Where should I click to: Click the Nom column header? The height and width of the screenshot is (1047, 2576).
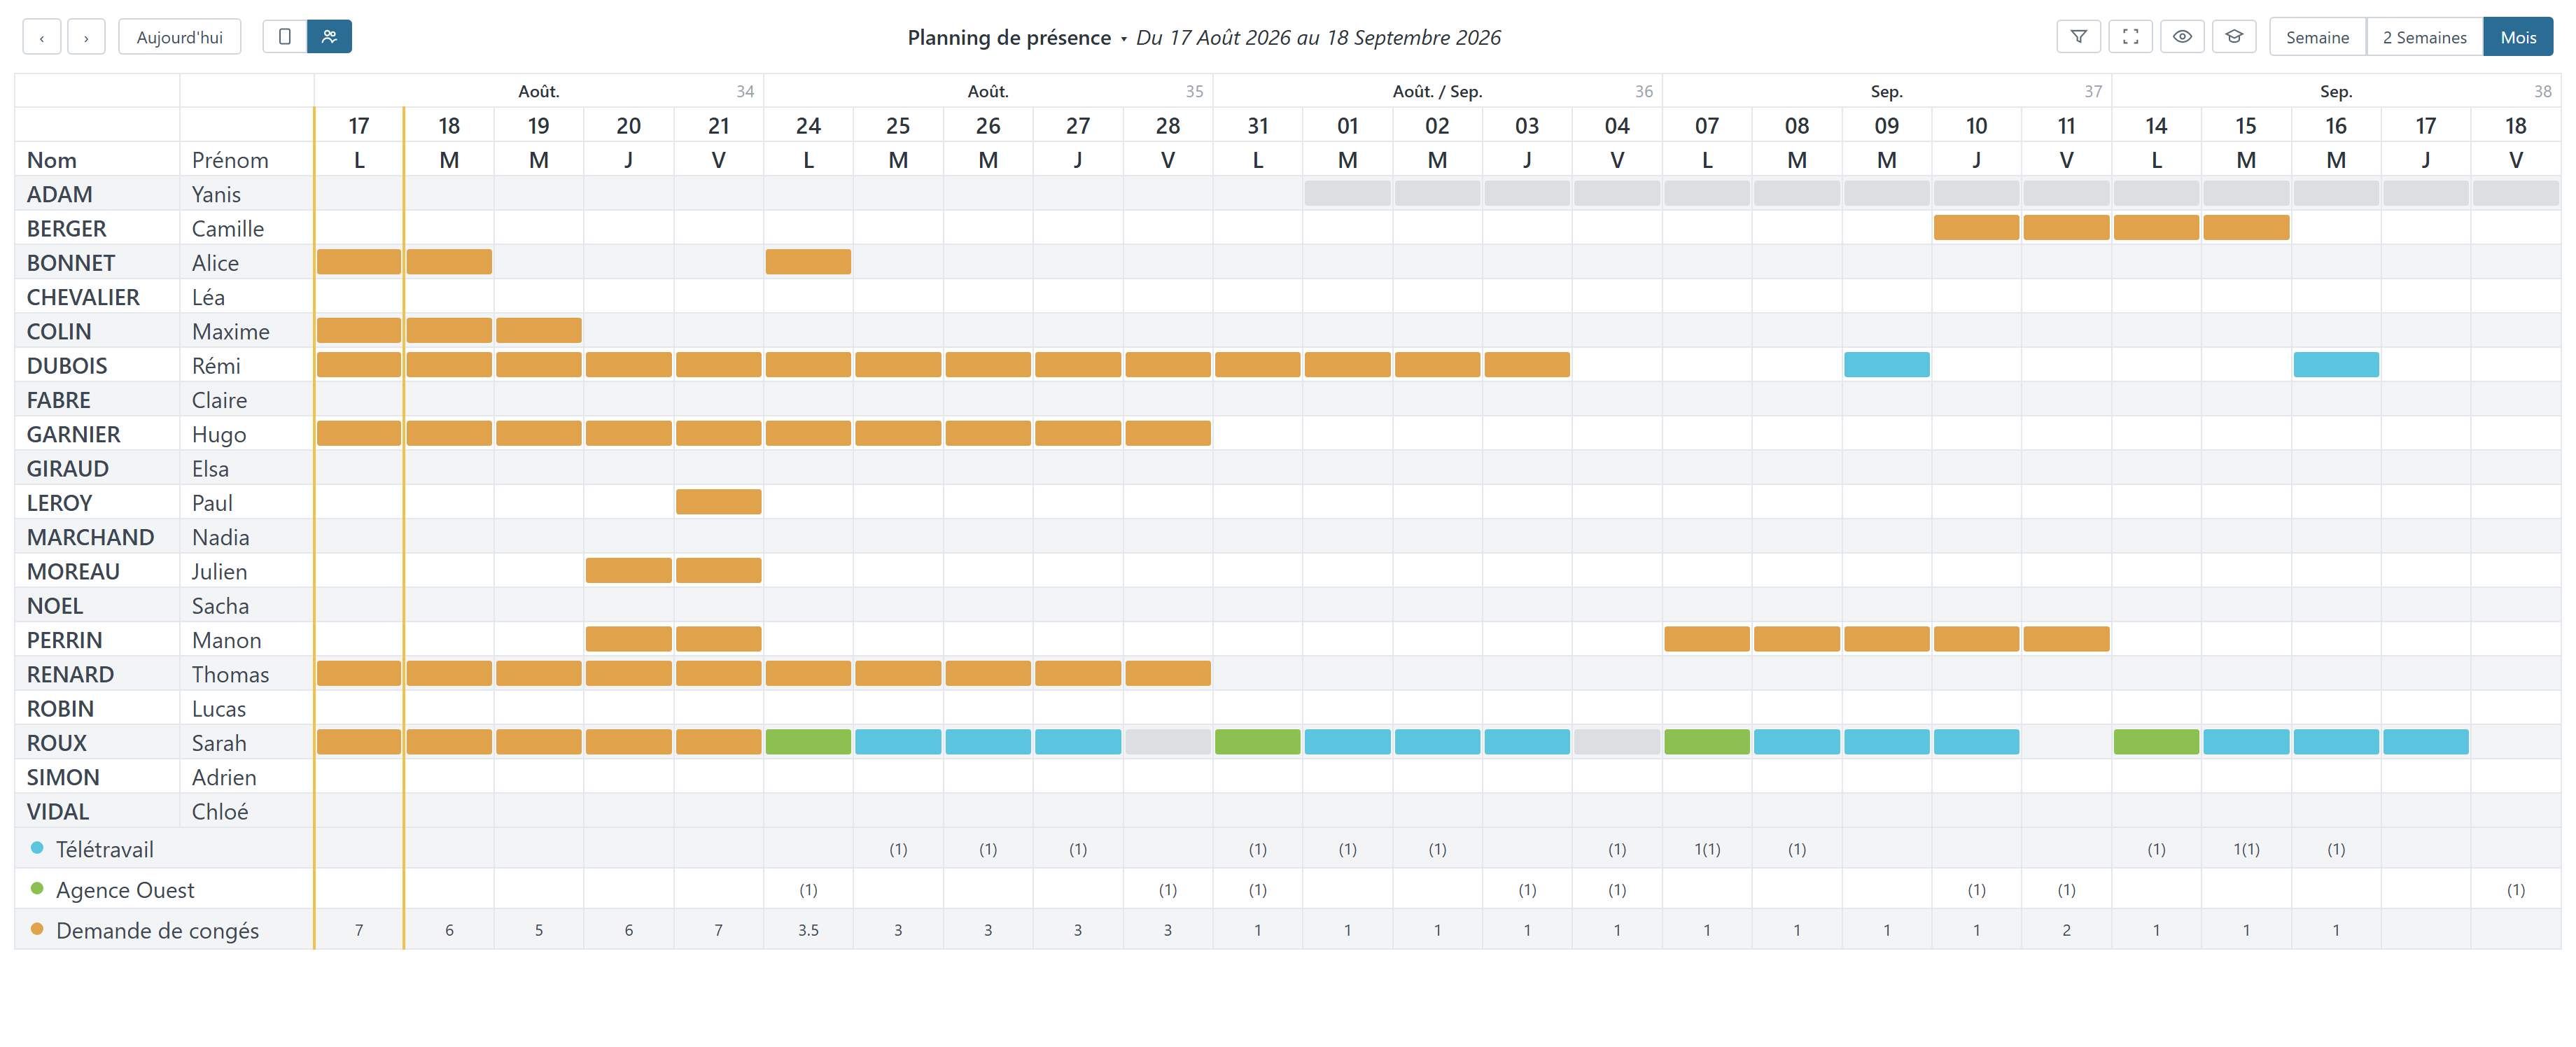[x=52, y=160]
